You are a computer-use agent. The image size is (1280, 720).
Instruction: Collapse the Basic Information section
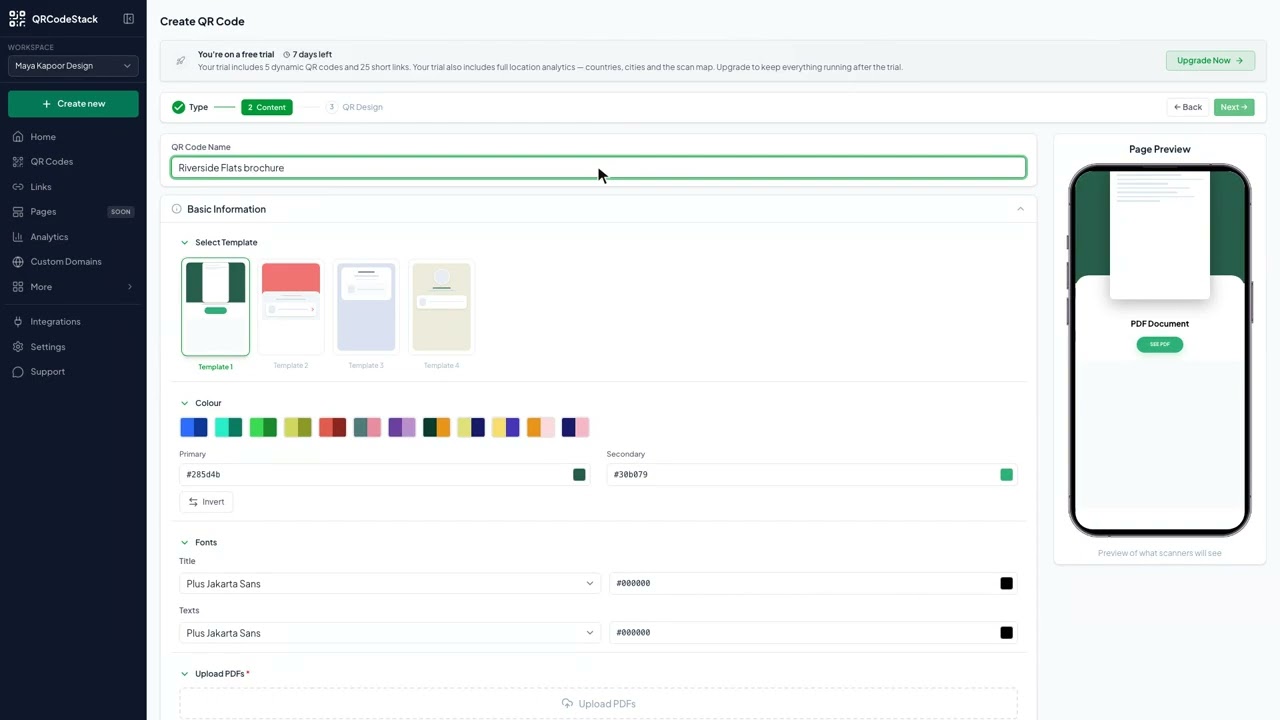point(1020,209)
